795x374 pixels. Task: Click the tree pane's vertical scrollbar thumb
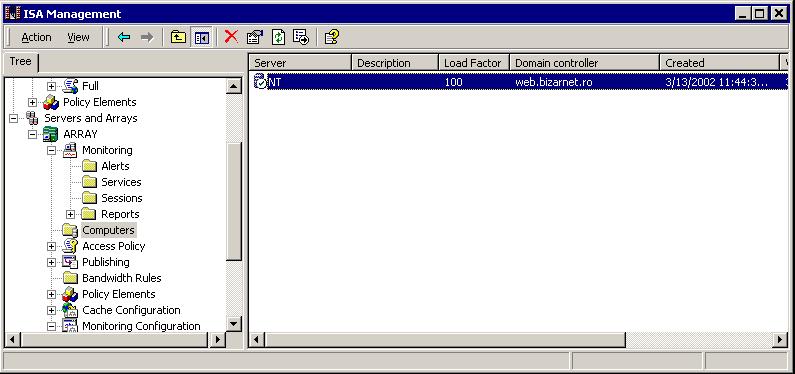[234, 201]
